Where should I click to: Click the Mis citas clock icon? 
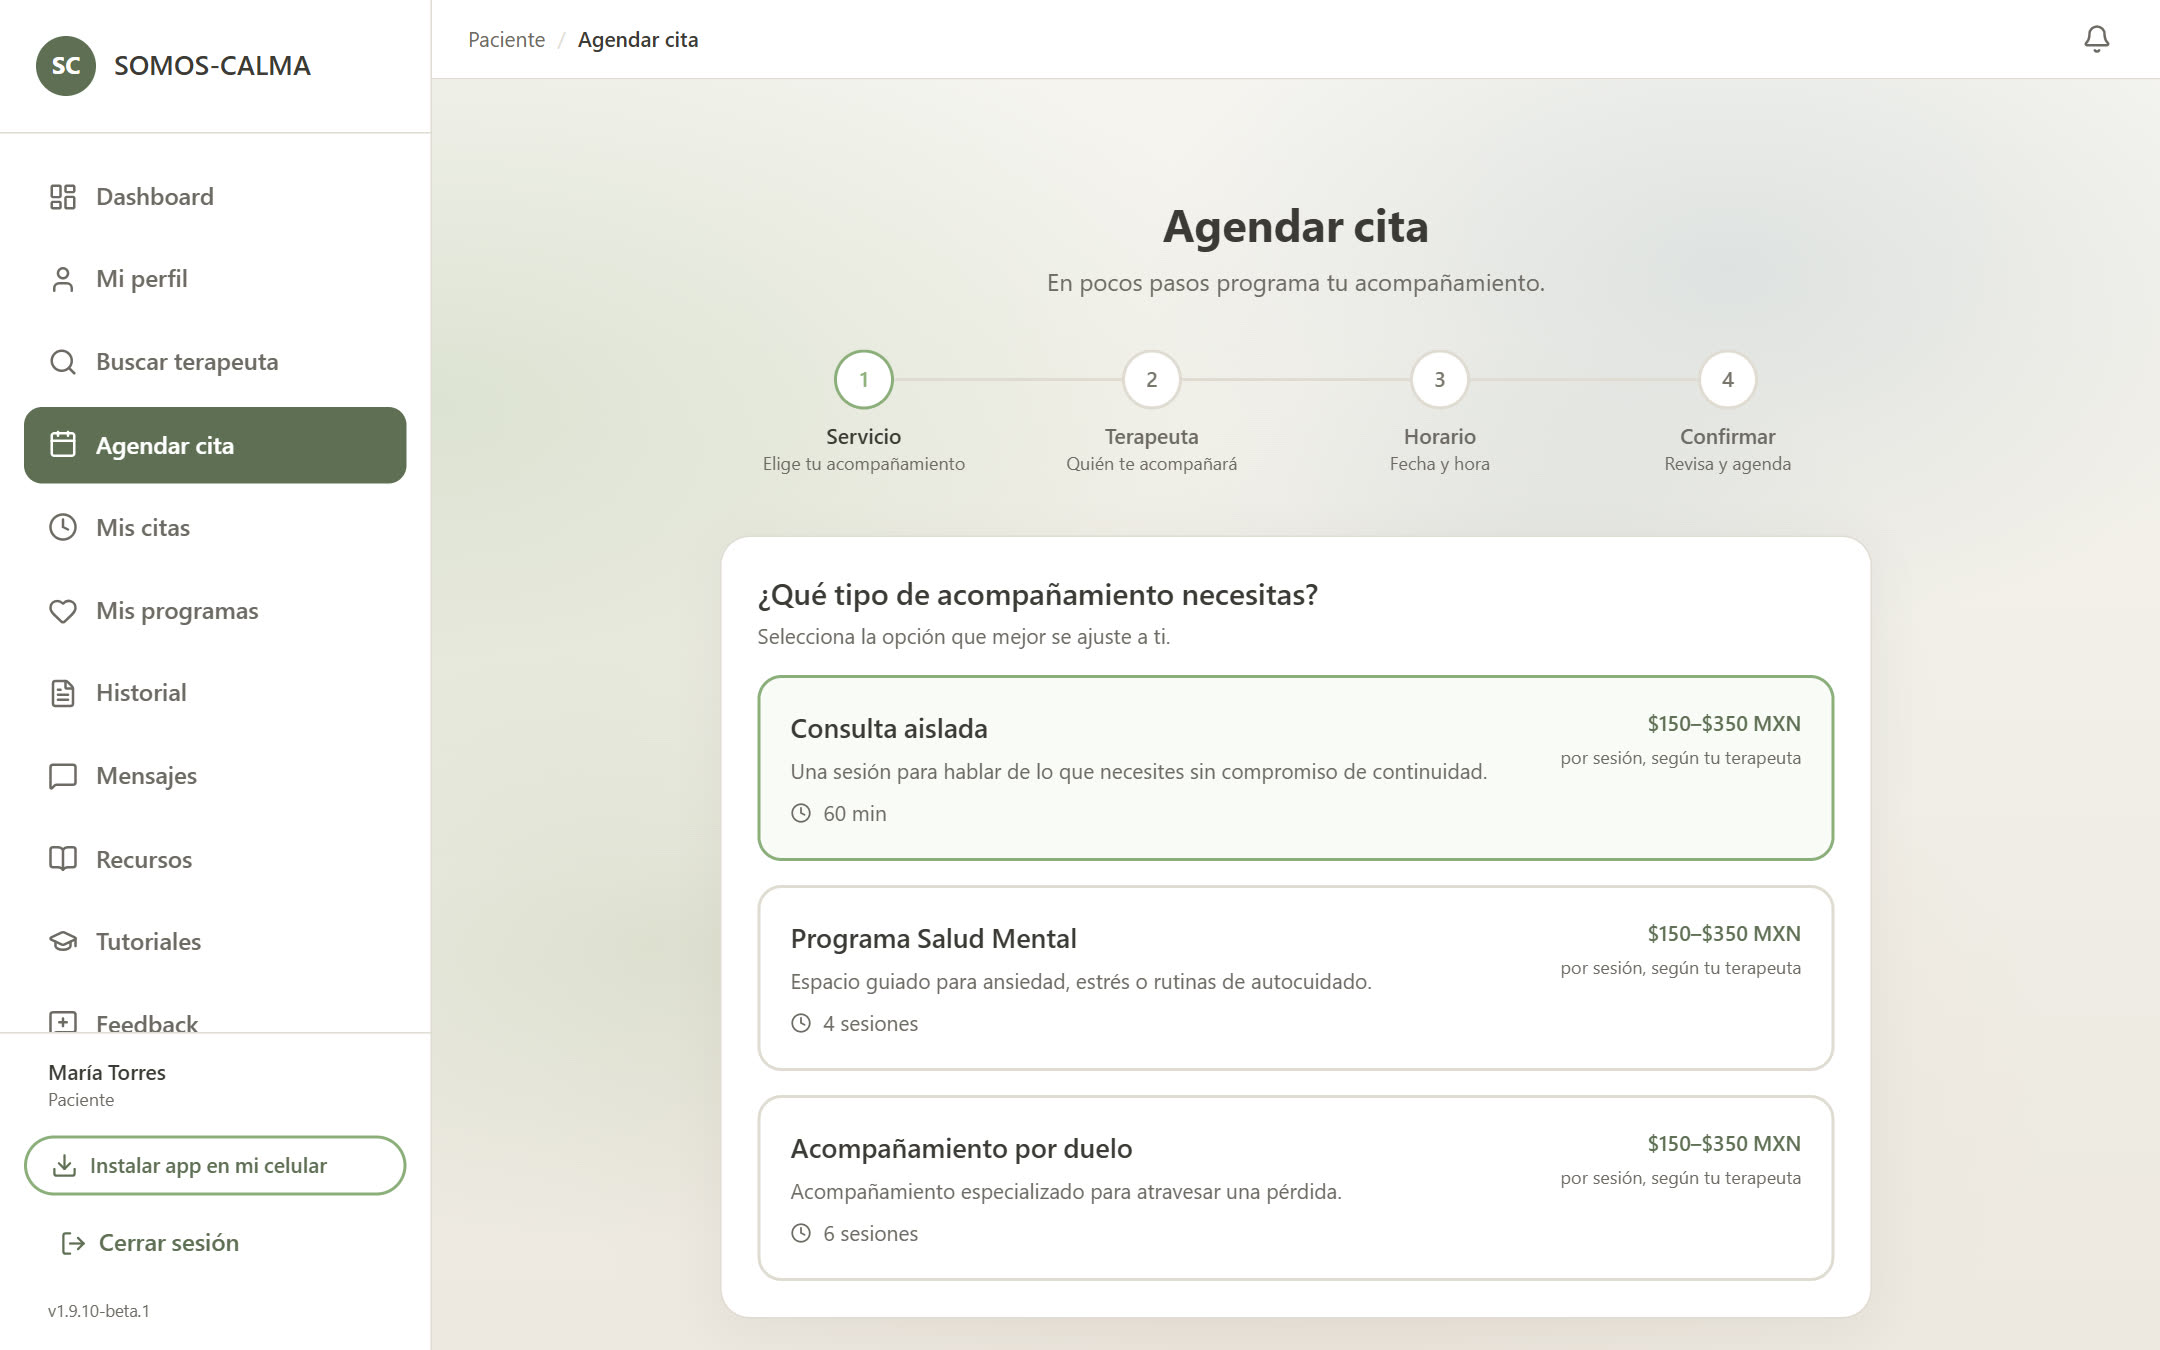63,527
